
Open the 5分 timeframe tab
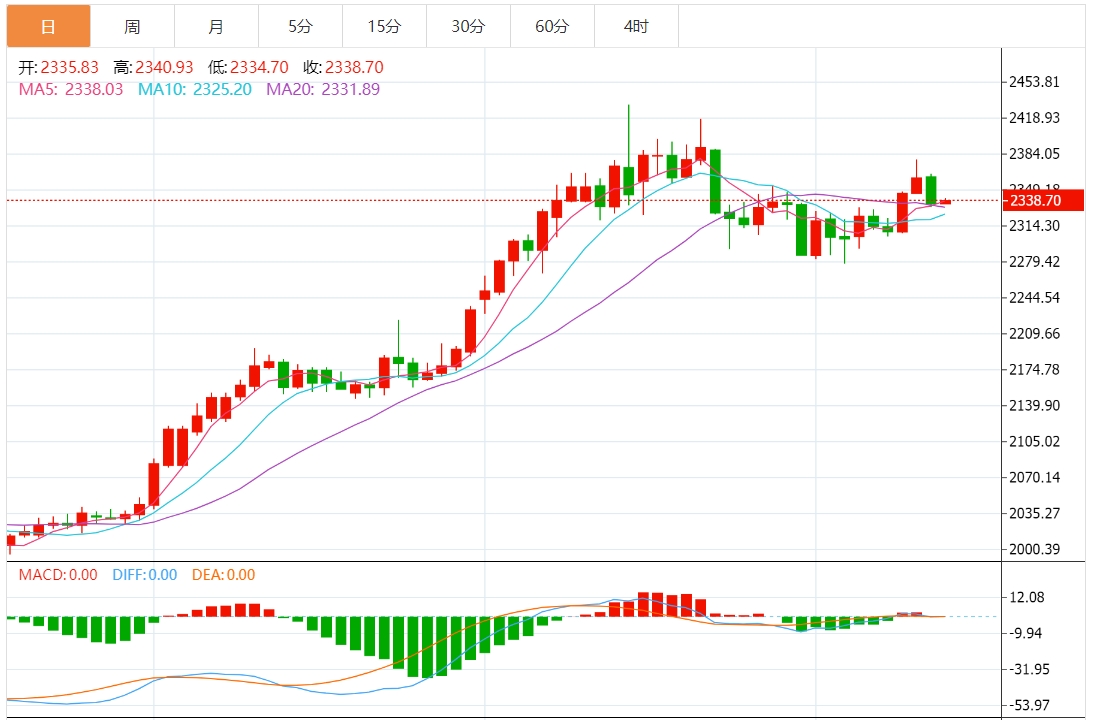click(x=301, y=26)
